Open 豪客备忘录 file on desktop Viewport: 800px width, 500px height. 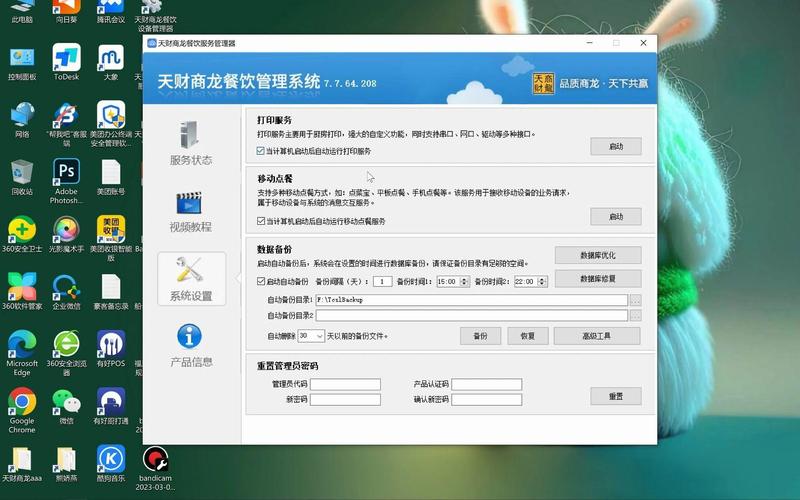coord(111,291)
